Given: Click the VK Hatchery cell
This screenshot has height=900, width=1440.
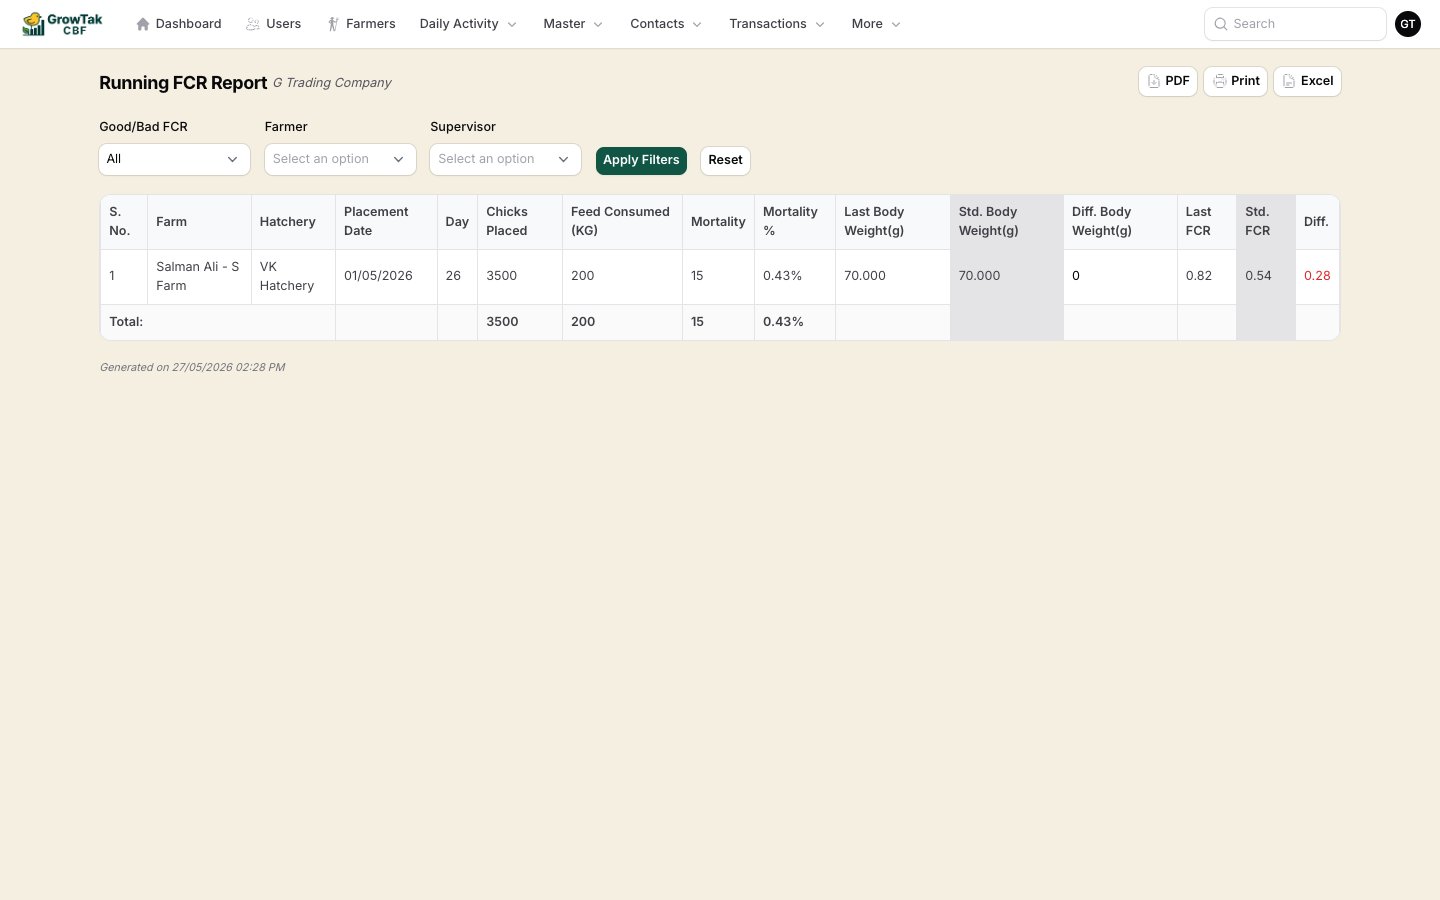Looking at the screenshot, I should click(293, 276).
